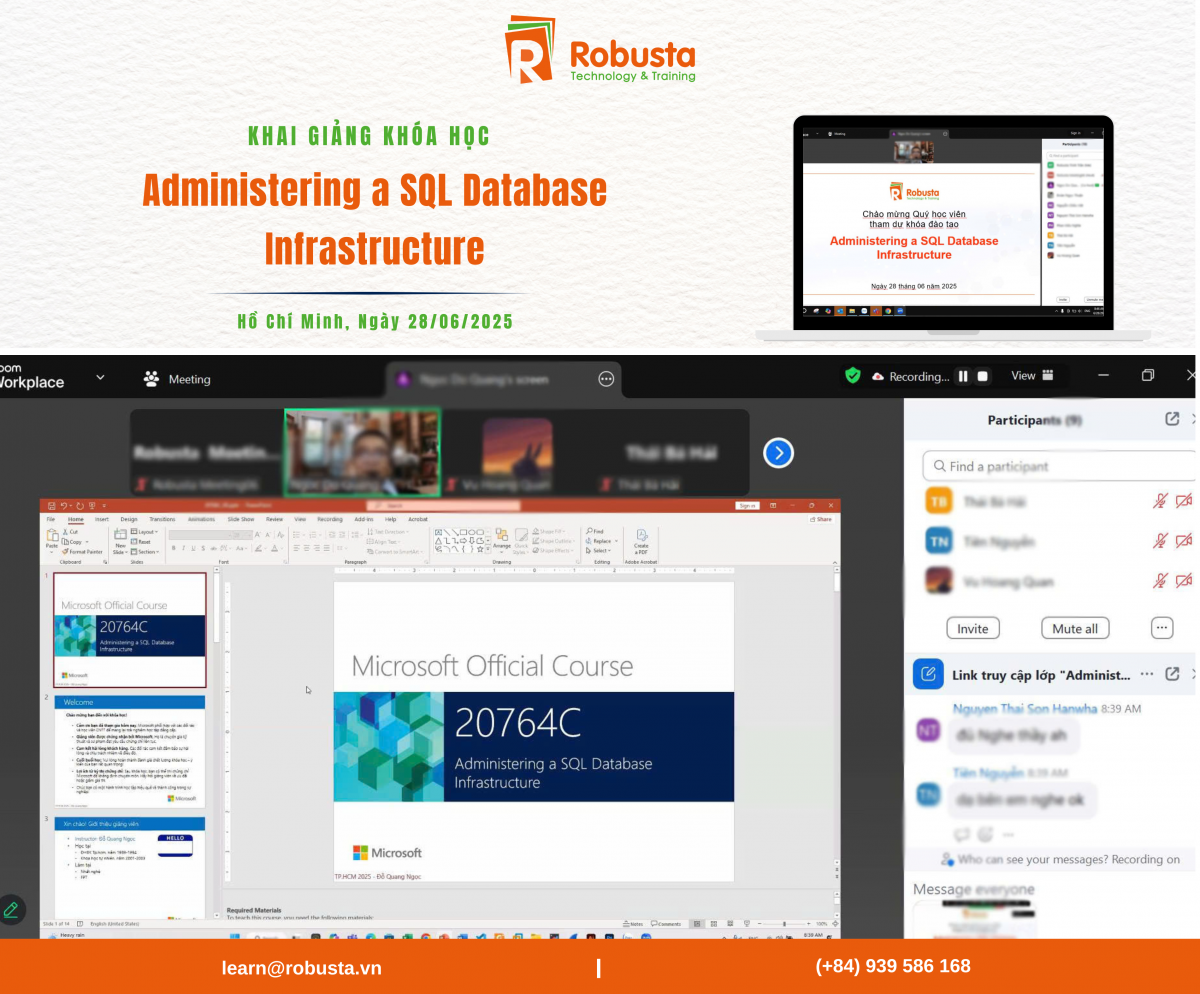Click the Format Painter tool
The height and width of the screenshot is (994, 1200).
point(83,552)
